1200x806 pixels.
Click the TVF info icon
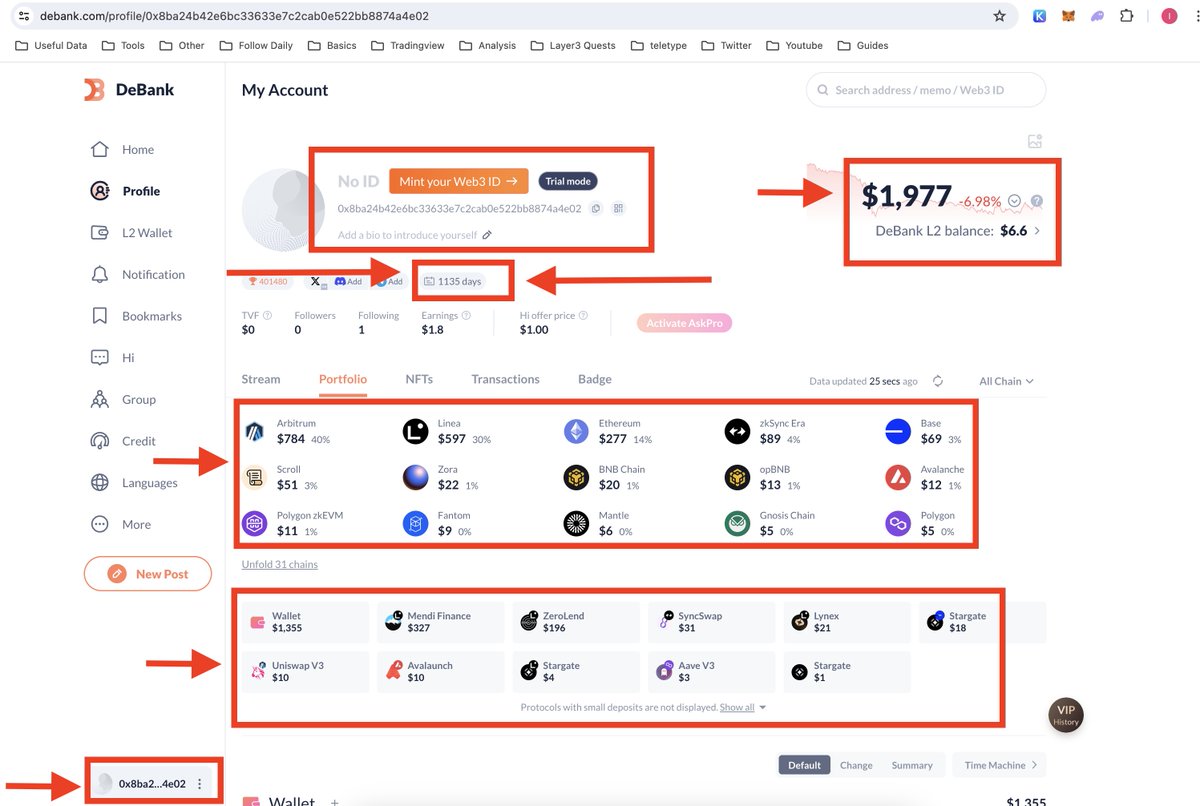coord(267,316)
